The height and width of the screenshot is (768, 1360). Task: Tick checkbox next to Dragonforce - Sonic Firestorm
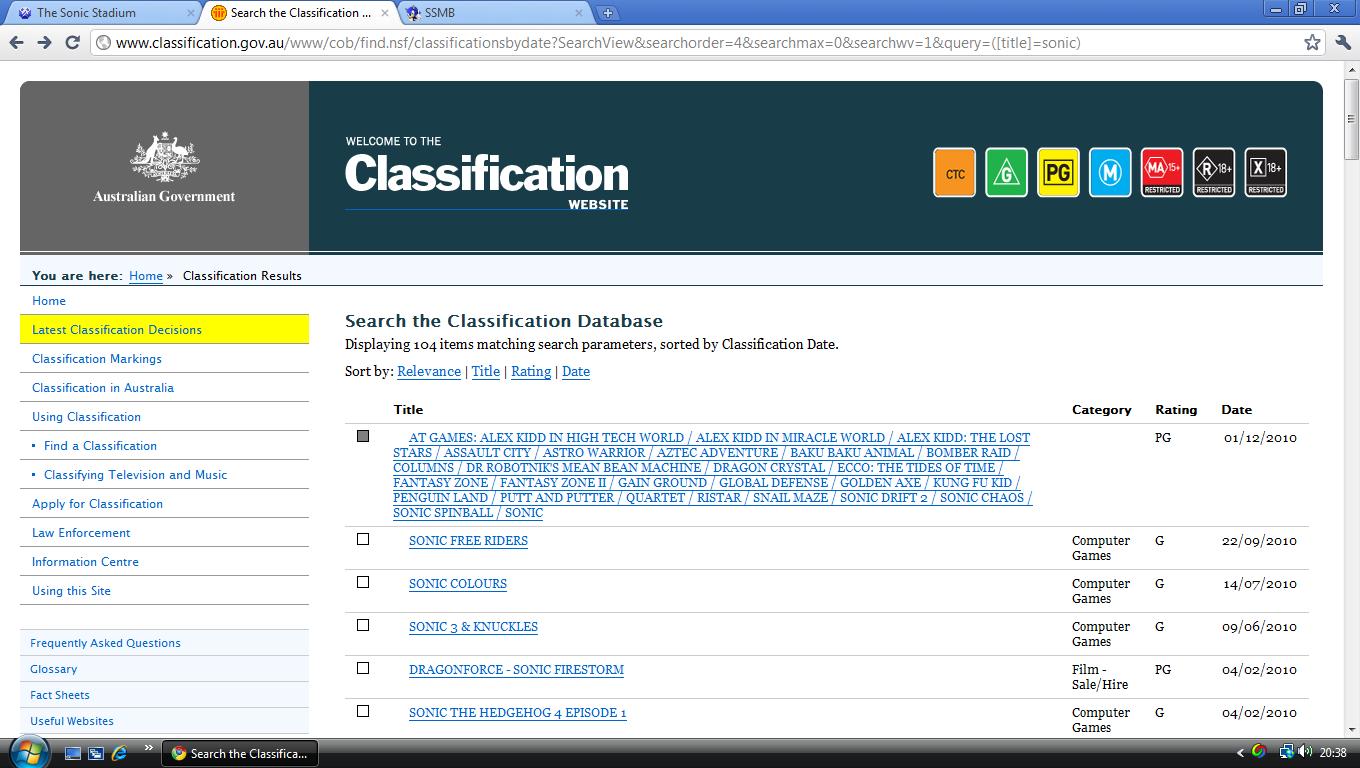coord(363,668)
